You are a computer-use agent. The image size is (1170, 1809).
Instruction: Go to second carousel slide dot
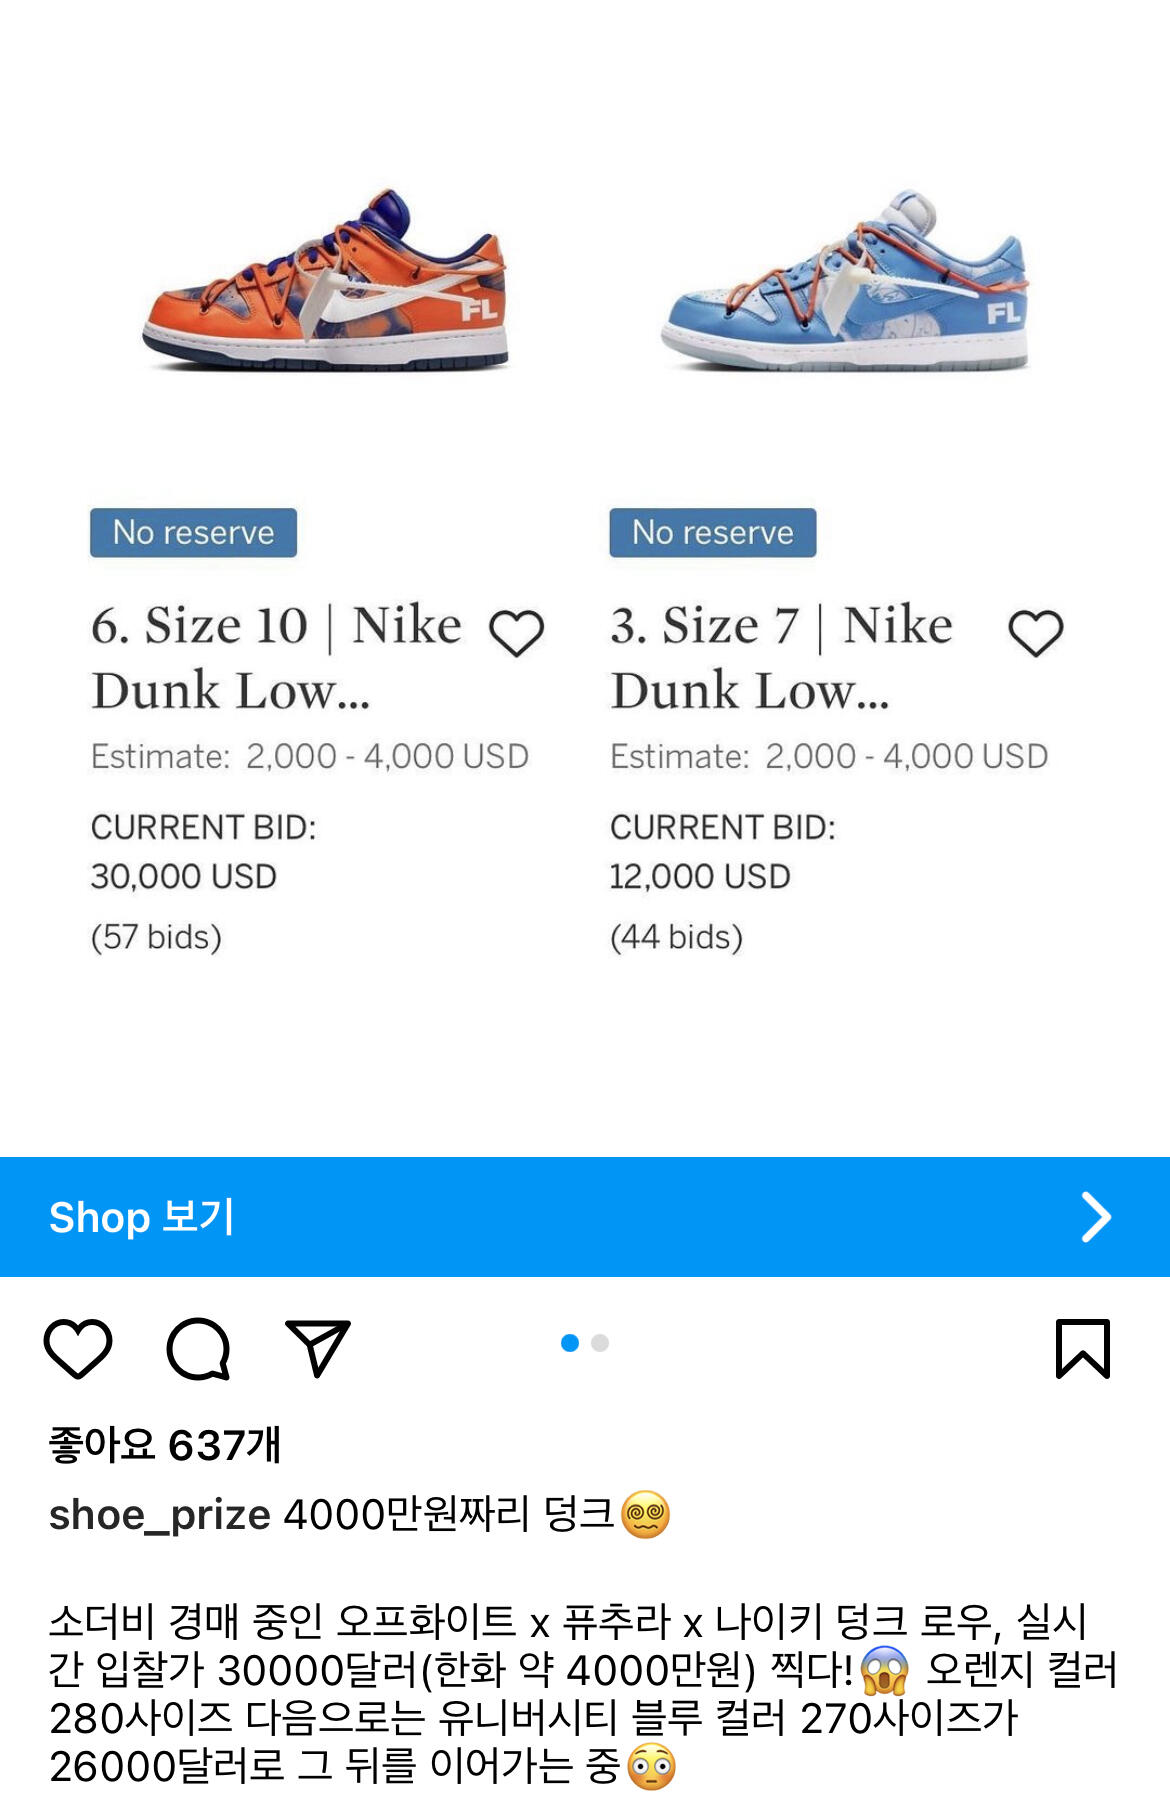600,1343
